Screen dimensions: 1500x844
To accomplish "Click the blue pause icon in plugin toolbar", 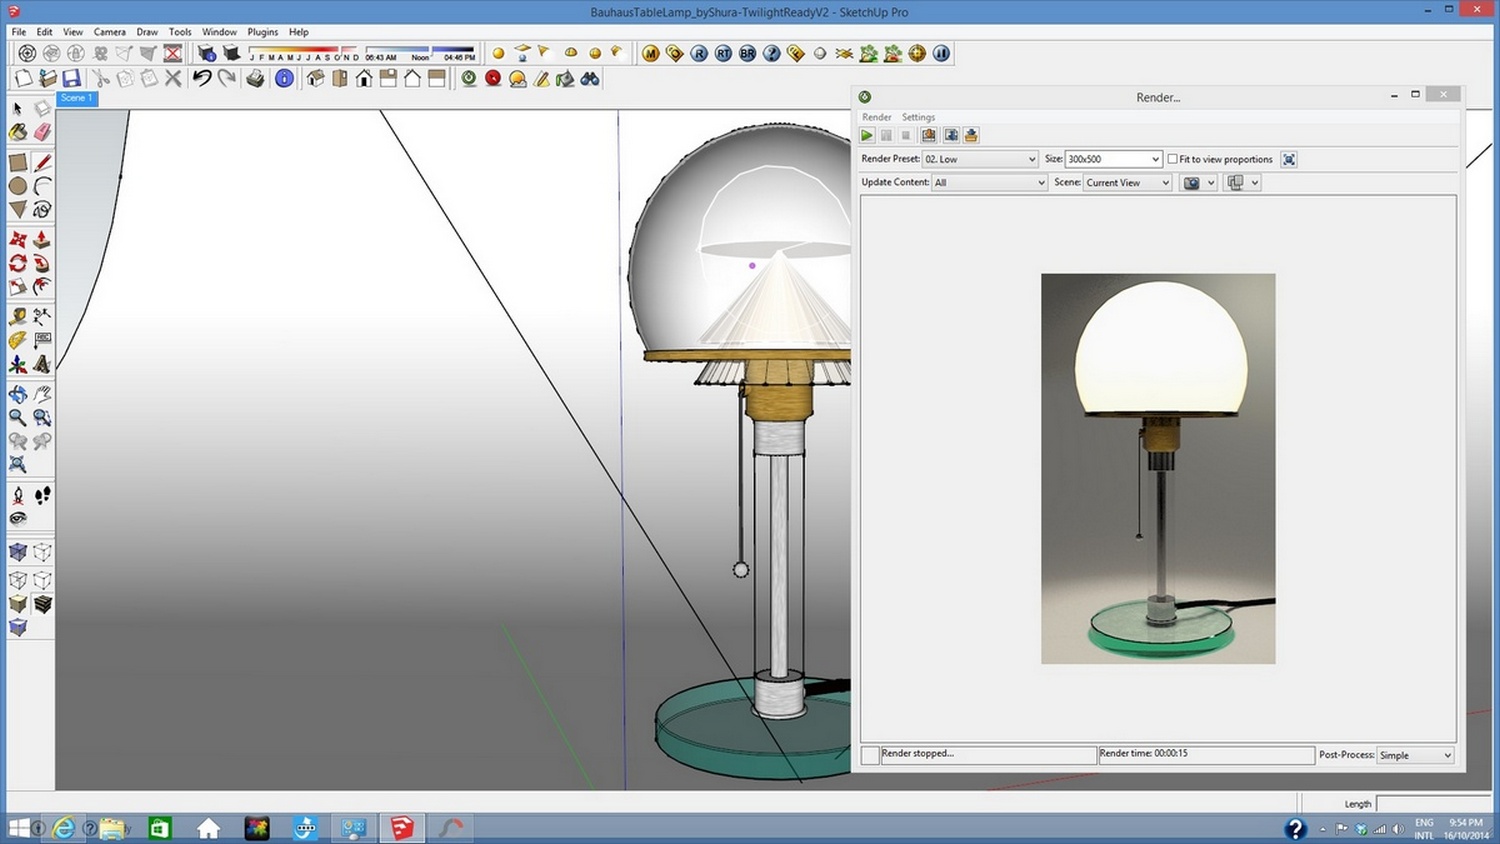I will pos(941,53).
